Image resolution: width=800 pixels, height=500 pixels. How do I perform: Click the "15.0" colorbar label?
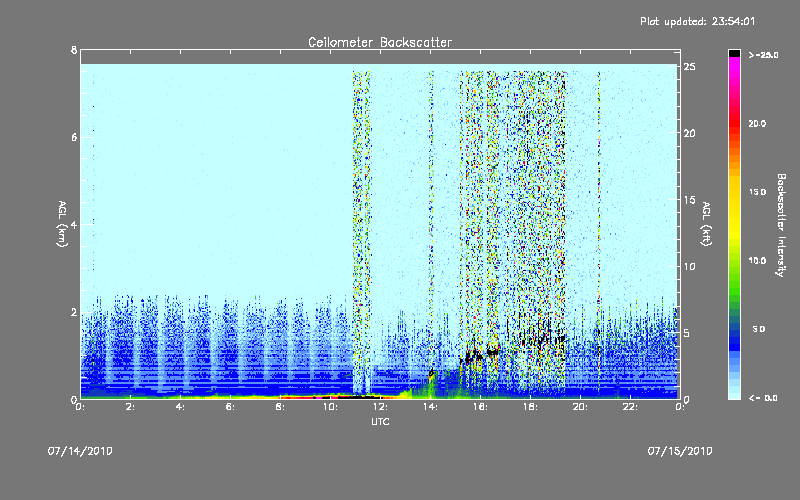757,192
